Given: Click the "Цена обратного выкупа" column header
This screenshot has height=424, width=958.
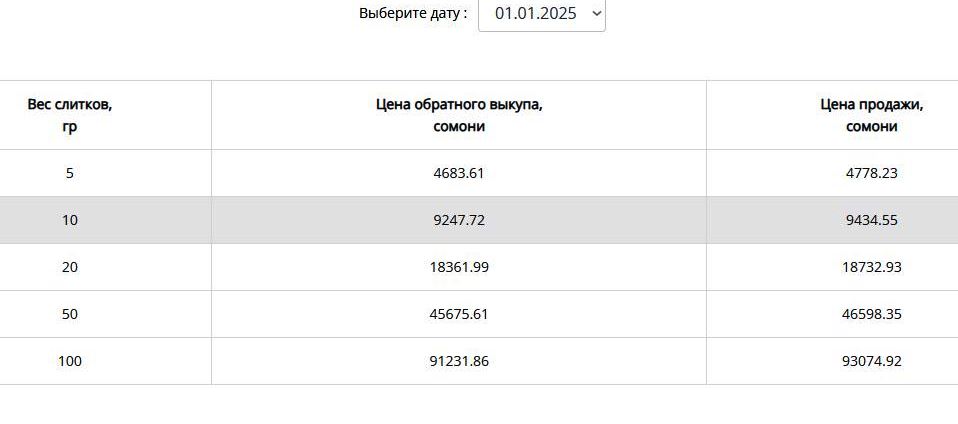Looking at the screenshot, I should coord(459,115).
